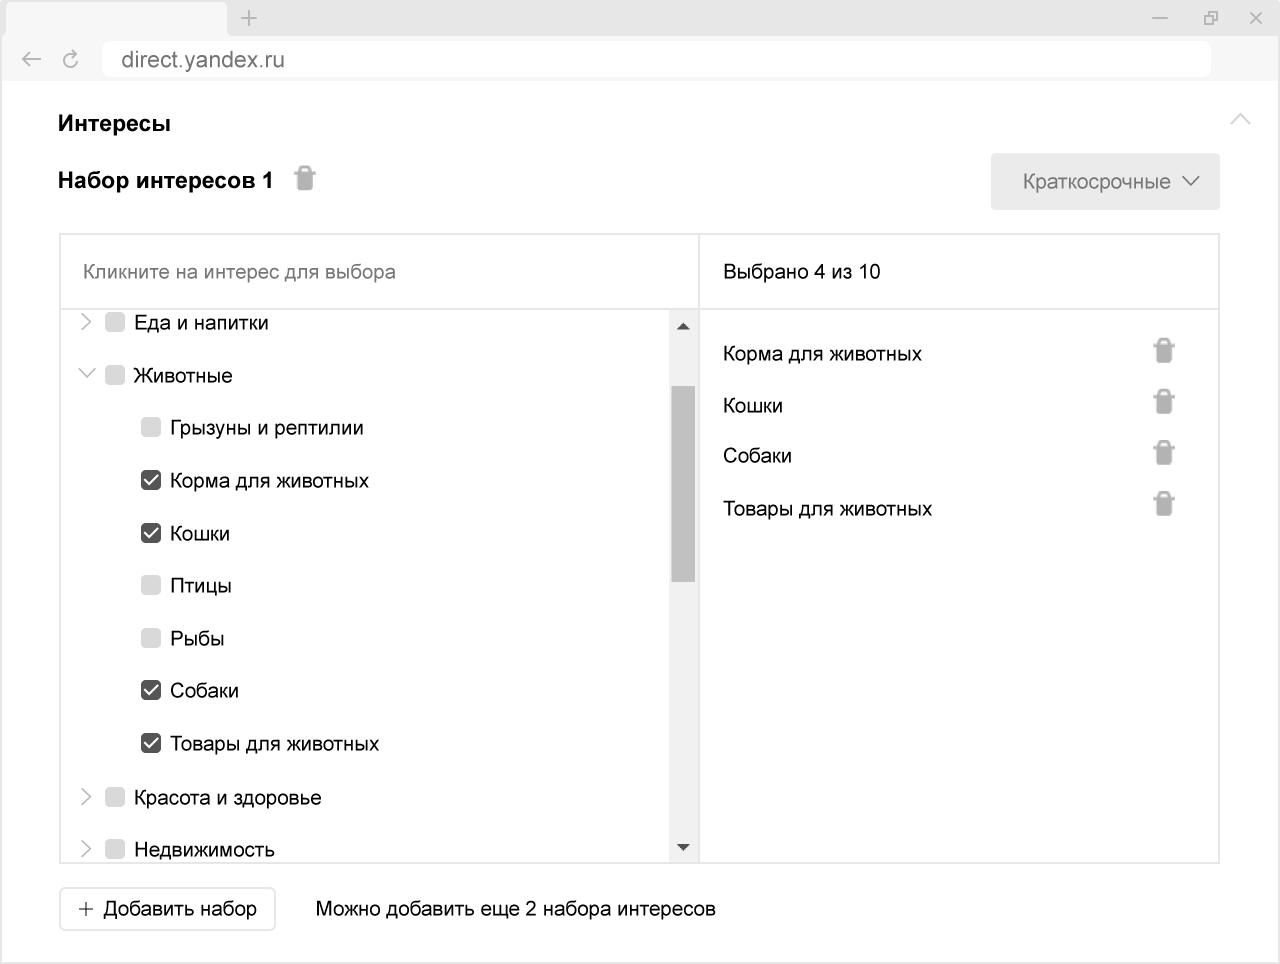
Task: Expand the "Недвижимость" category
Action: click(86, 849)
